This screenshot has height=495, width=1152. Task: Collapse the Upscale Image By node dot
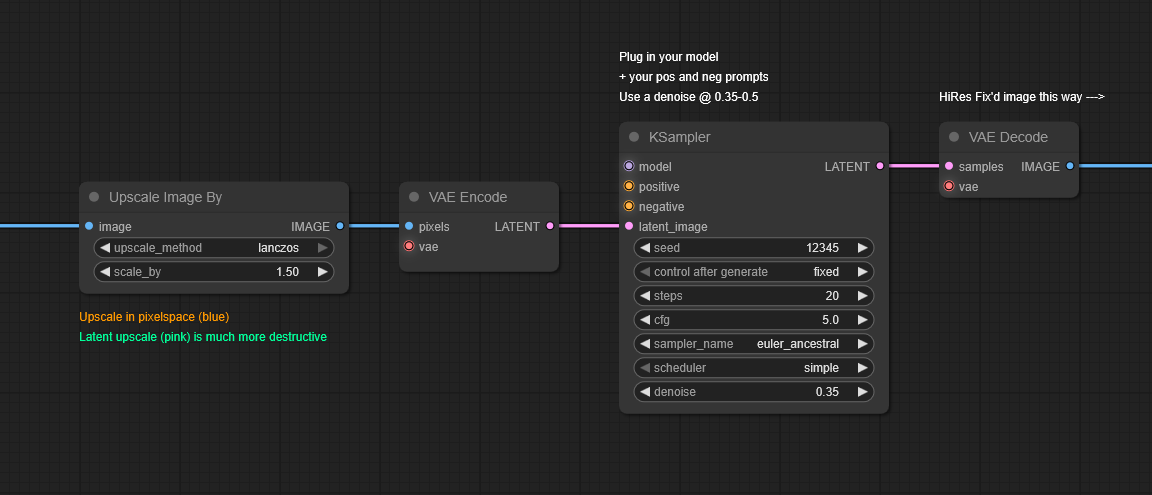tap(94, 197)
